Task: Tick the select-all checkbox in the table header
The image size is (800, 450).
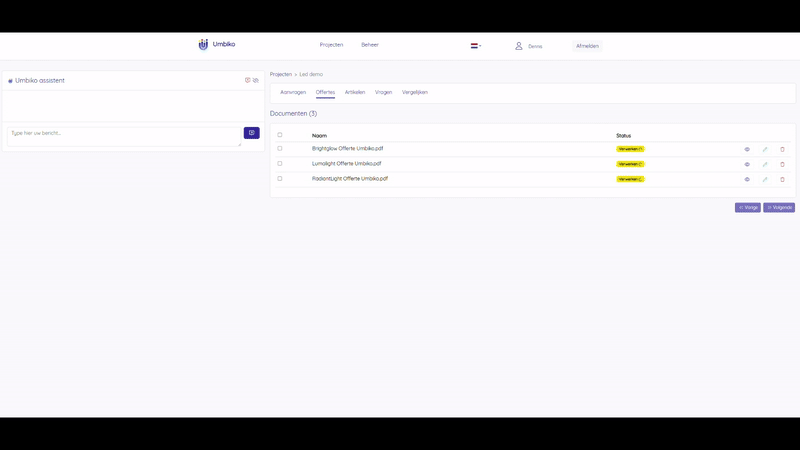Action: [x=280, y=135]
